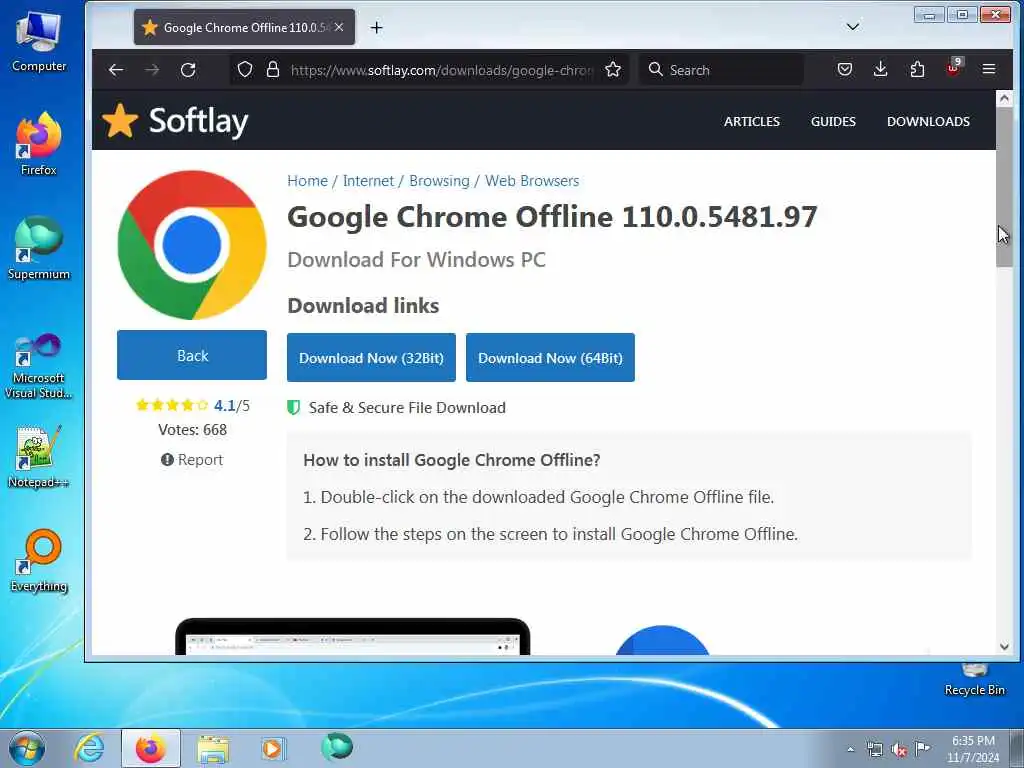Open Windows Explorer from the taskbar

[213, 749]
